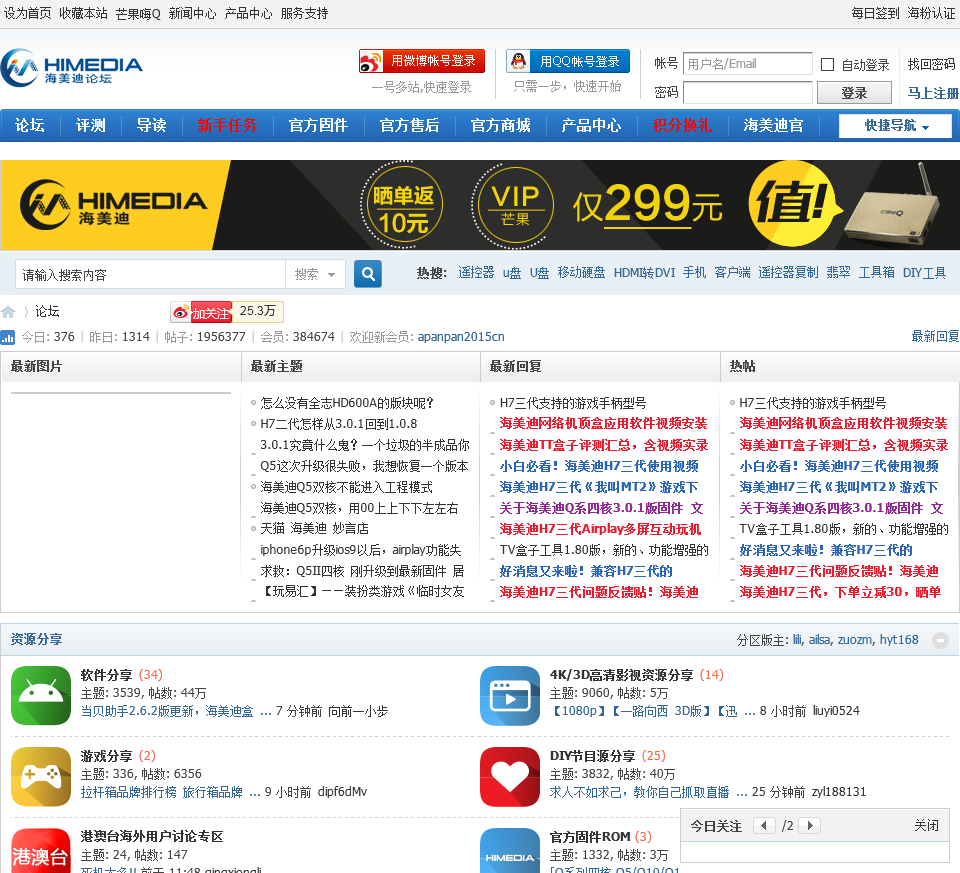Open the 官方固件ROM HIMEDIA icon
This screenshot has height=873, width=960.
(510, 851)
